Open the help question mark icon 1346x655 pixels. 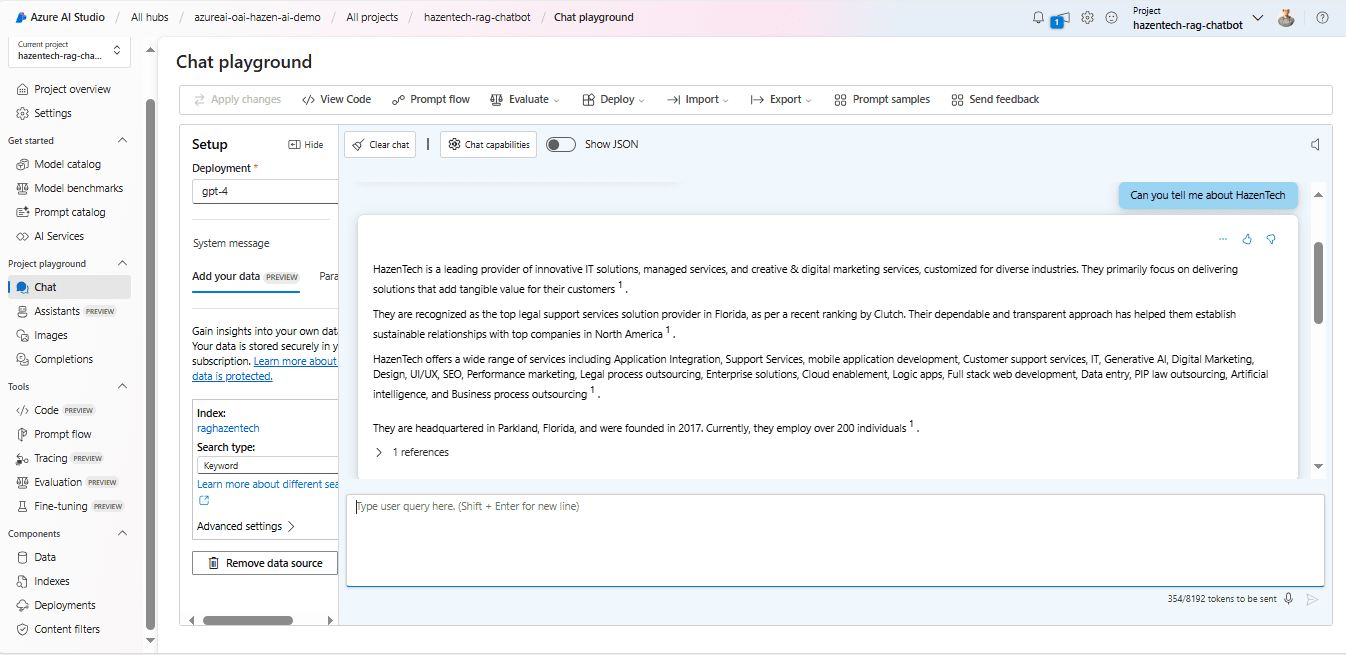1322,18
